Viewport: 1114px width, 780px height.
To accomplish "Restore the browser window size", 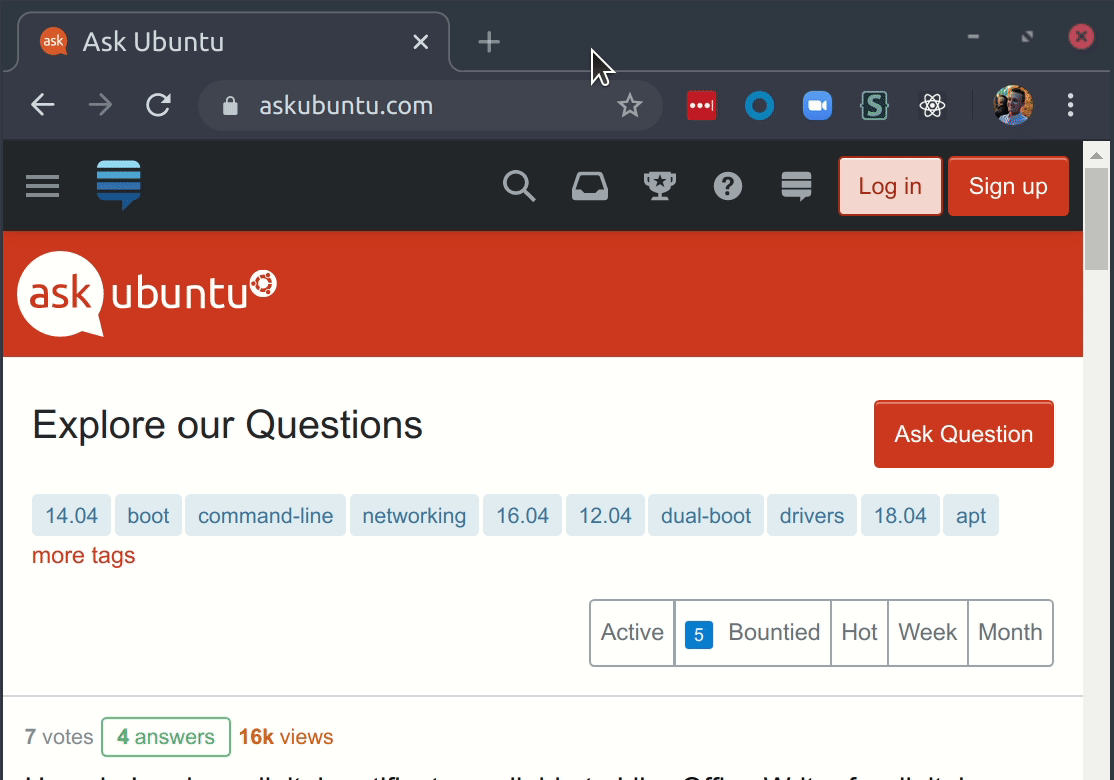I will click(x=1027, y=36).
